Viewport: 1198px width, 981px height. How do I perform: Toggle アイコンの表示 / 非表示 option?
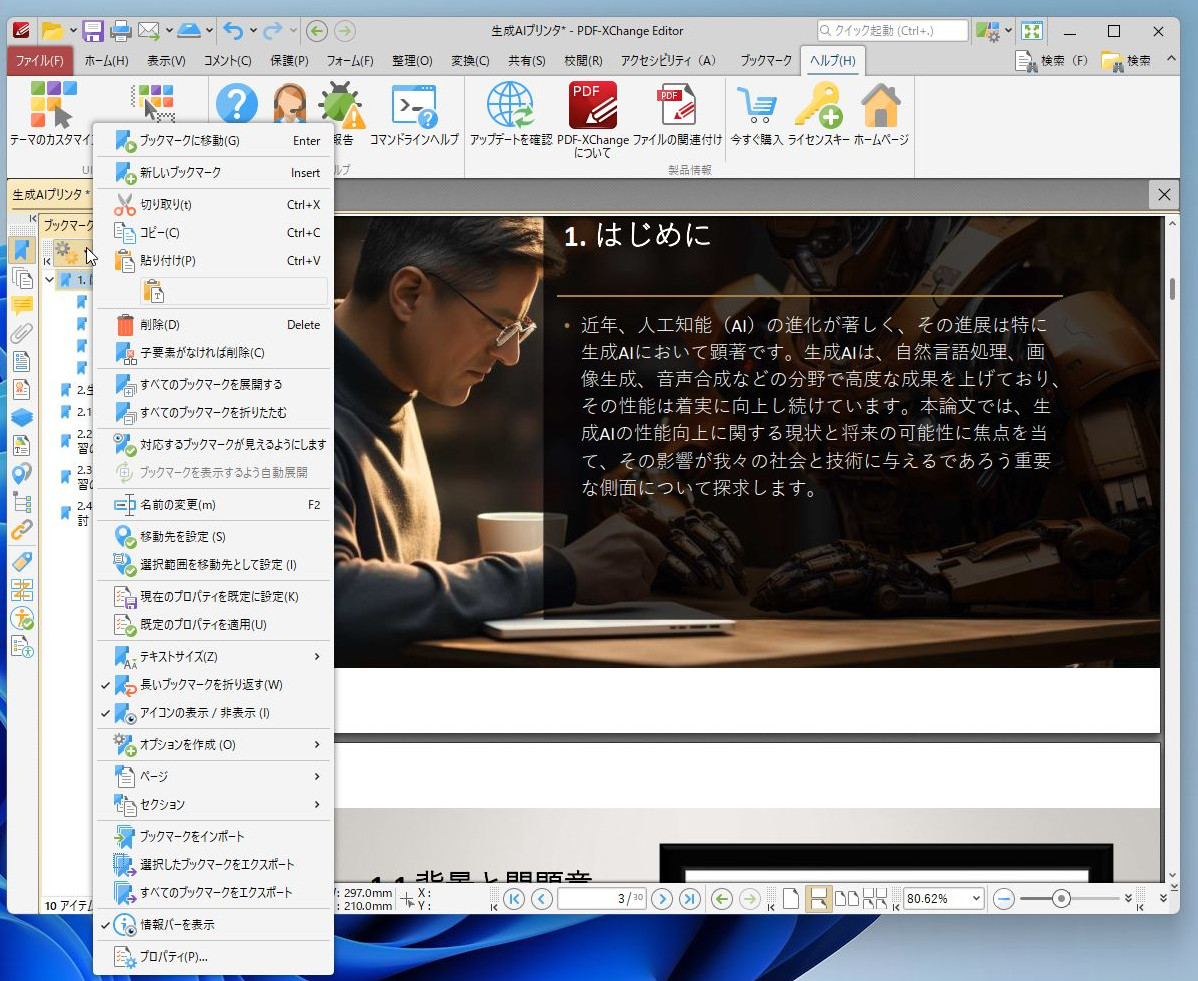click(x=214, y=713)
